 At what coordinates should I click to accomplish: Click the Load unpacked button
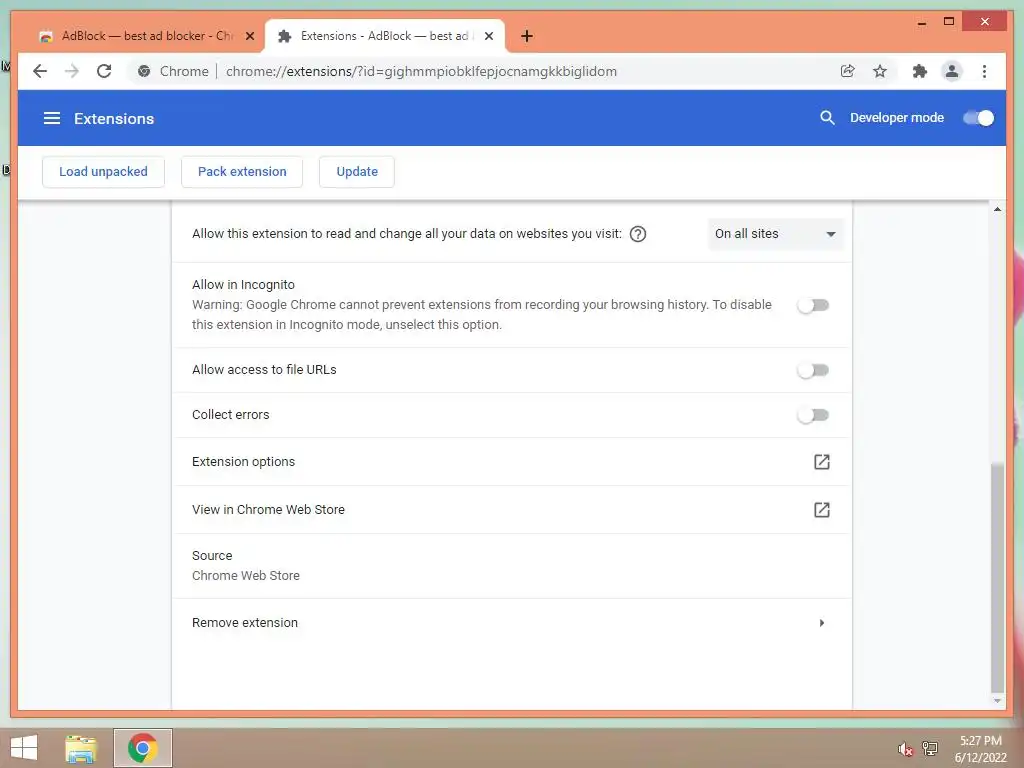[x=103, y=172]
